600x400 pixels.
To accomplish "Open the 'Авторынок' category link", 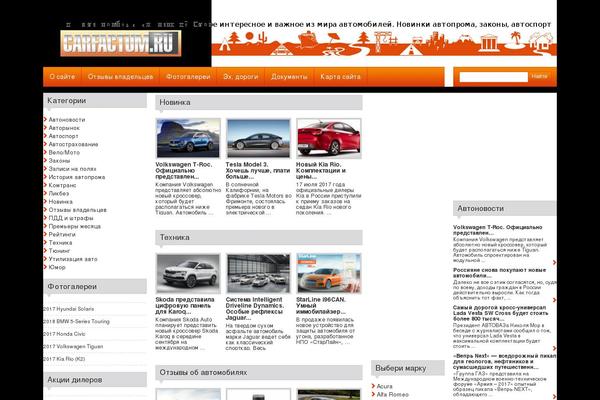I will [64, 128].
